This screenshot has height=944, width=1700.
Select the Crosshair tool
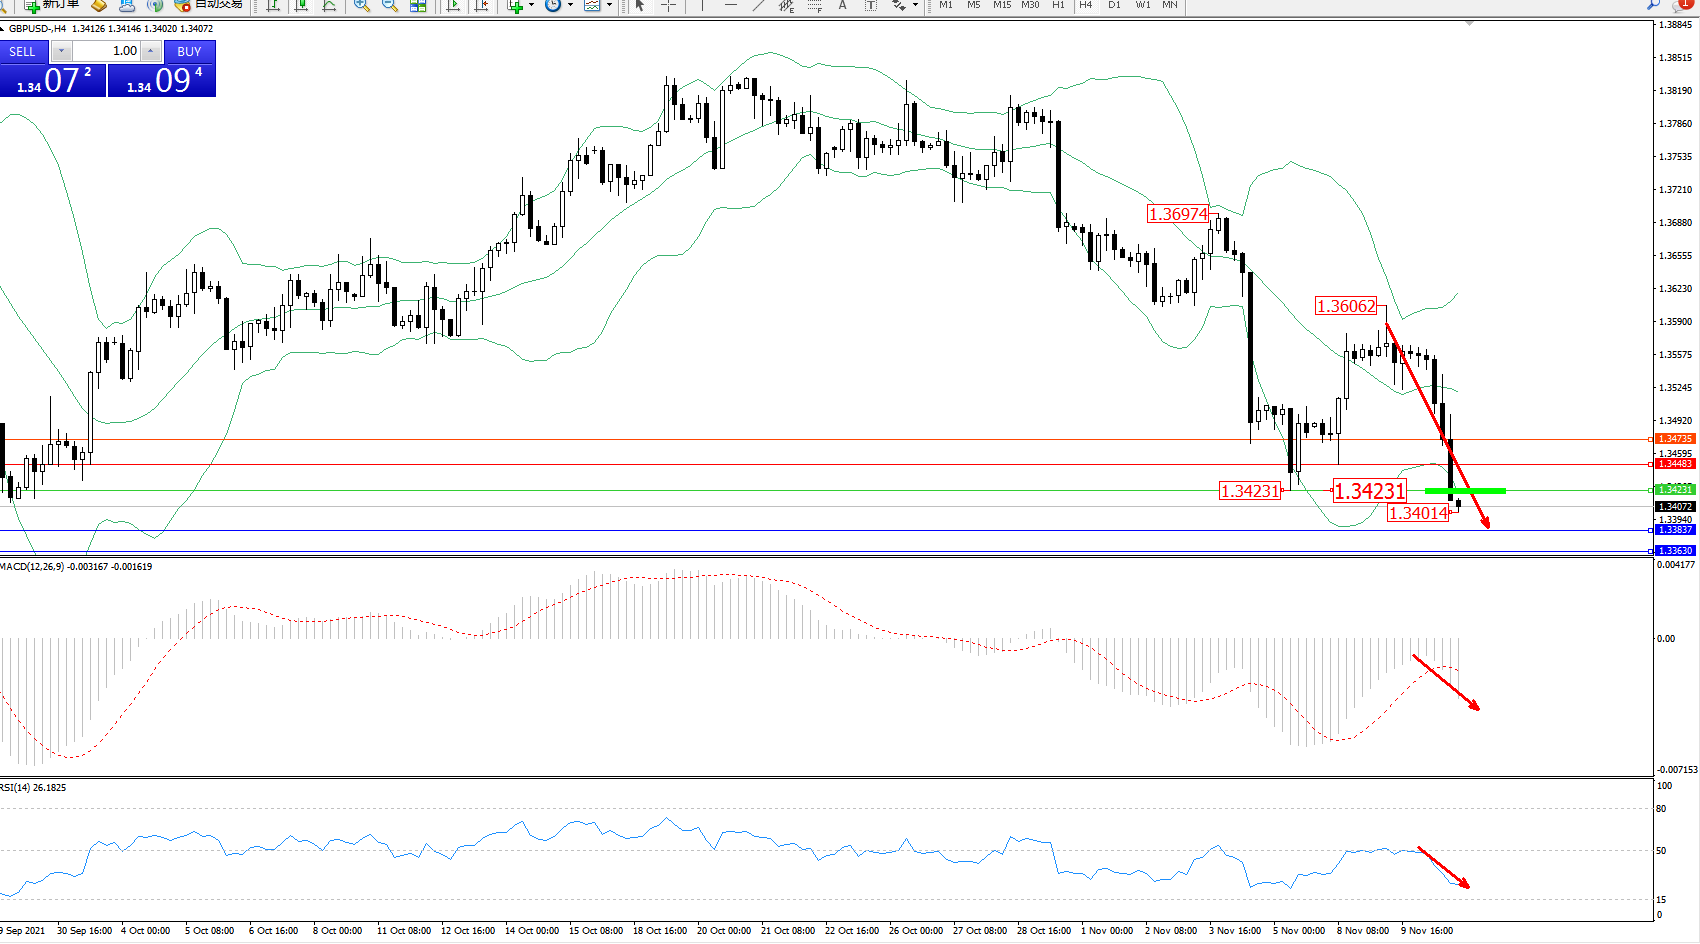(x=668, y=5)
